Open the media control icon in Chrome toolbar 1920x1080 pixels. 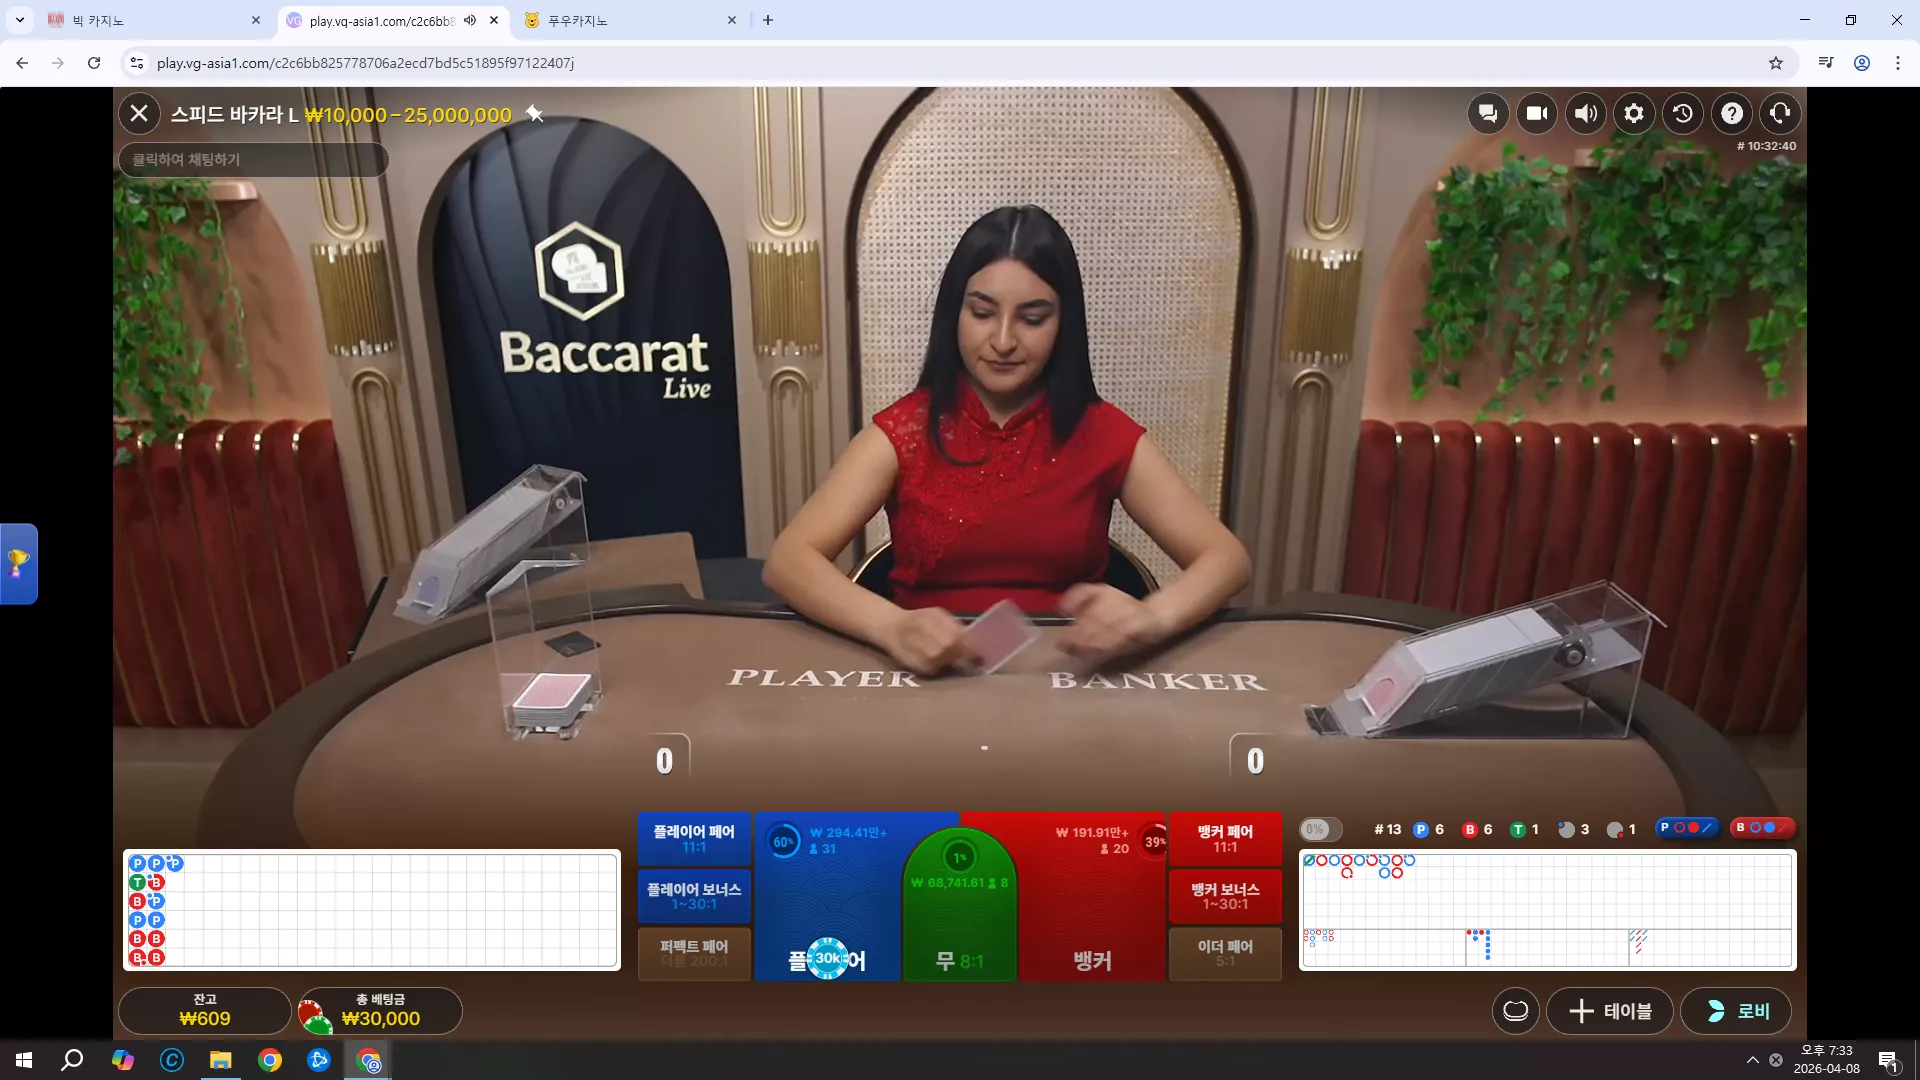pyautogui.click(x=1826, y=63)
